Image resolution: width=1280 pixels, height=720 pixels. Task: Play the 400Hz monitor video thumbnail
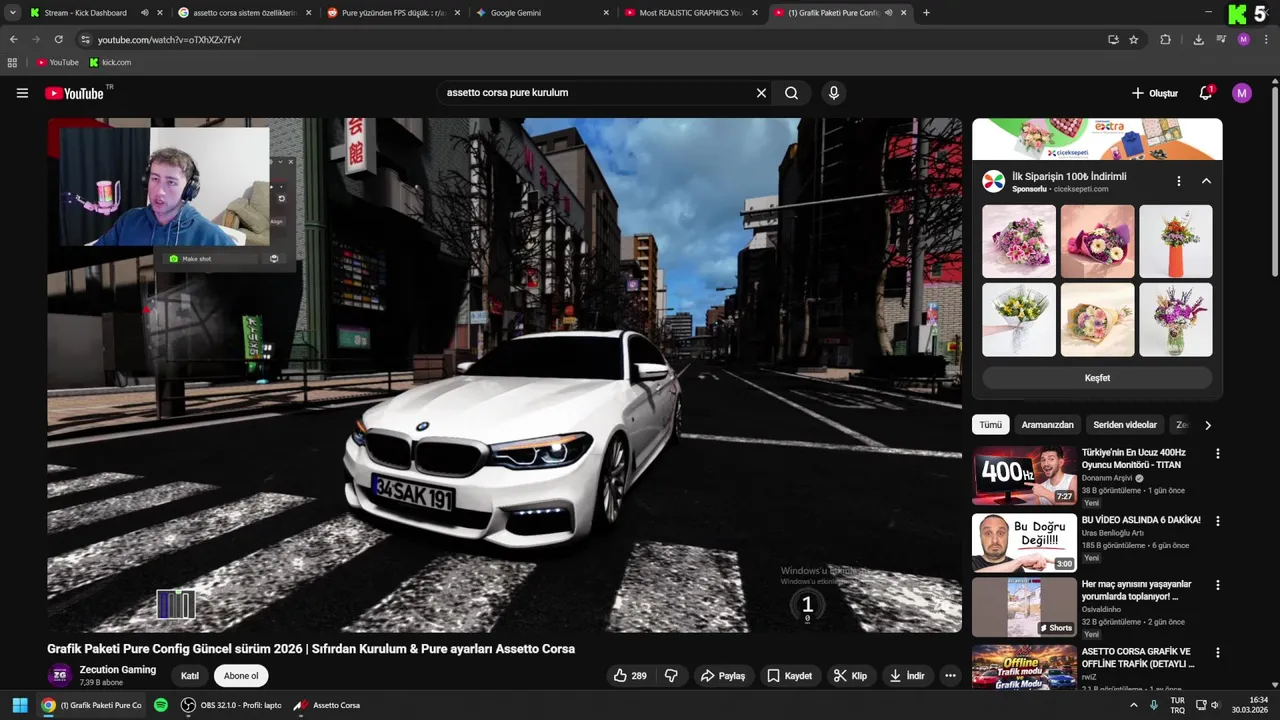pos(1024,475)
